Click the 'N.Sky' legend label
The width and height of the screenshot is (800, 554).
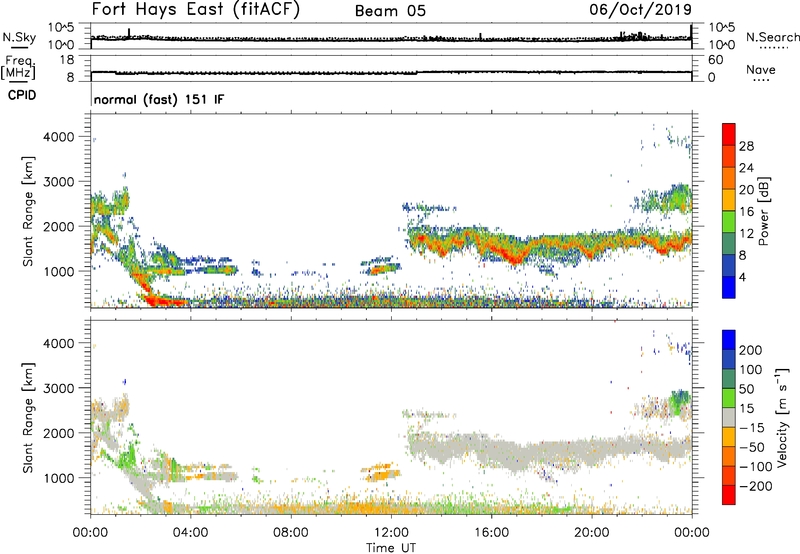19,37
